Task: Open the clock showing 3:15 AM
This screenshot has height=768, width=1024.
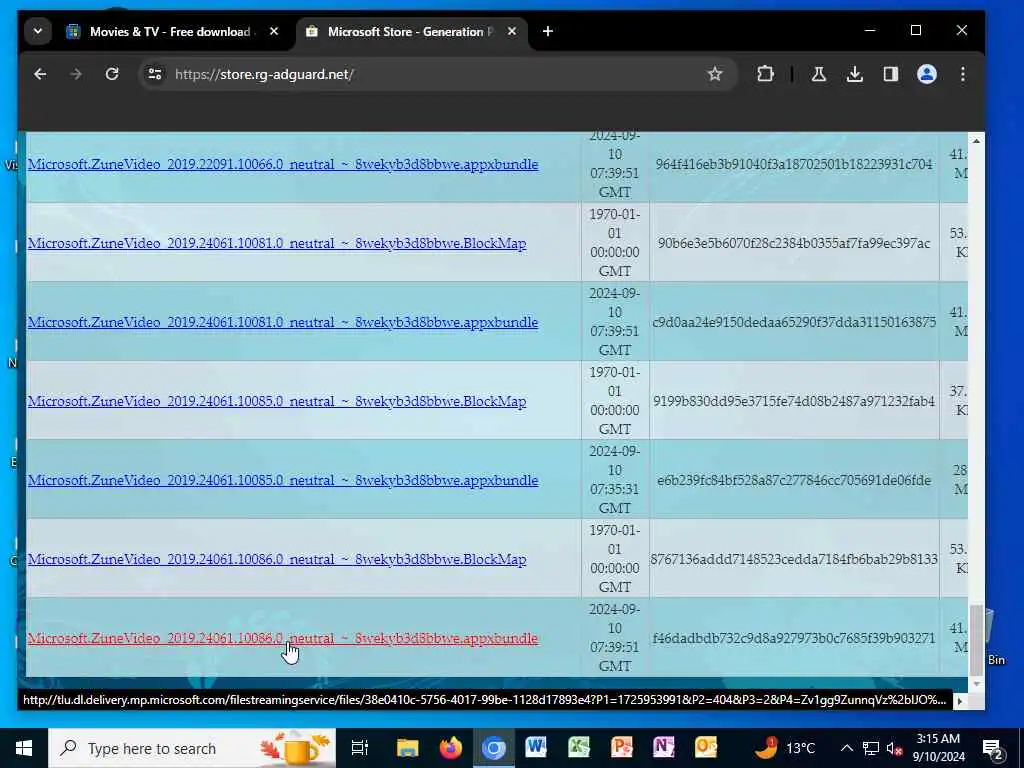Action: click(939, 748)
